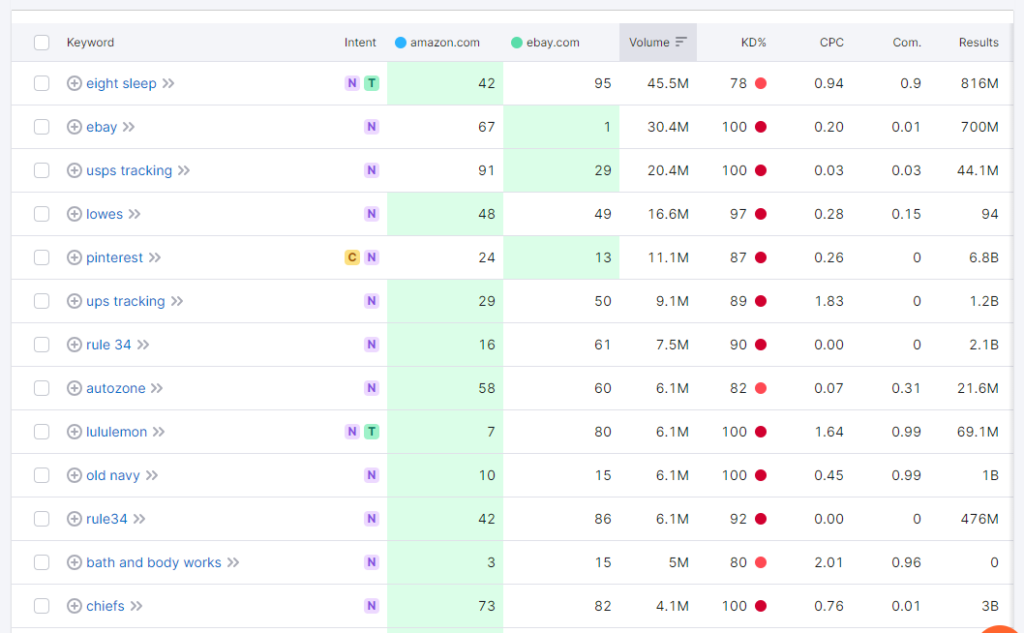
Task: Sort by the Com. column header
Action: click(x=906, y=42)
